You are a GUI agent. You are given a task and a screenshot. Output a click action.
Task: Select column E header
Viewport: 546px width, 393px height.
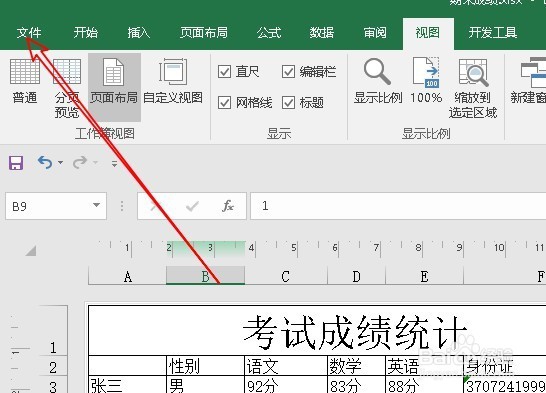424,276
